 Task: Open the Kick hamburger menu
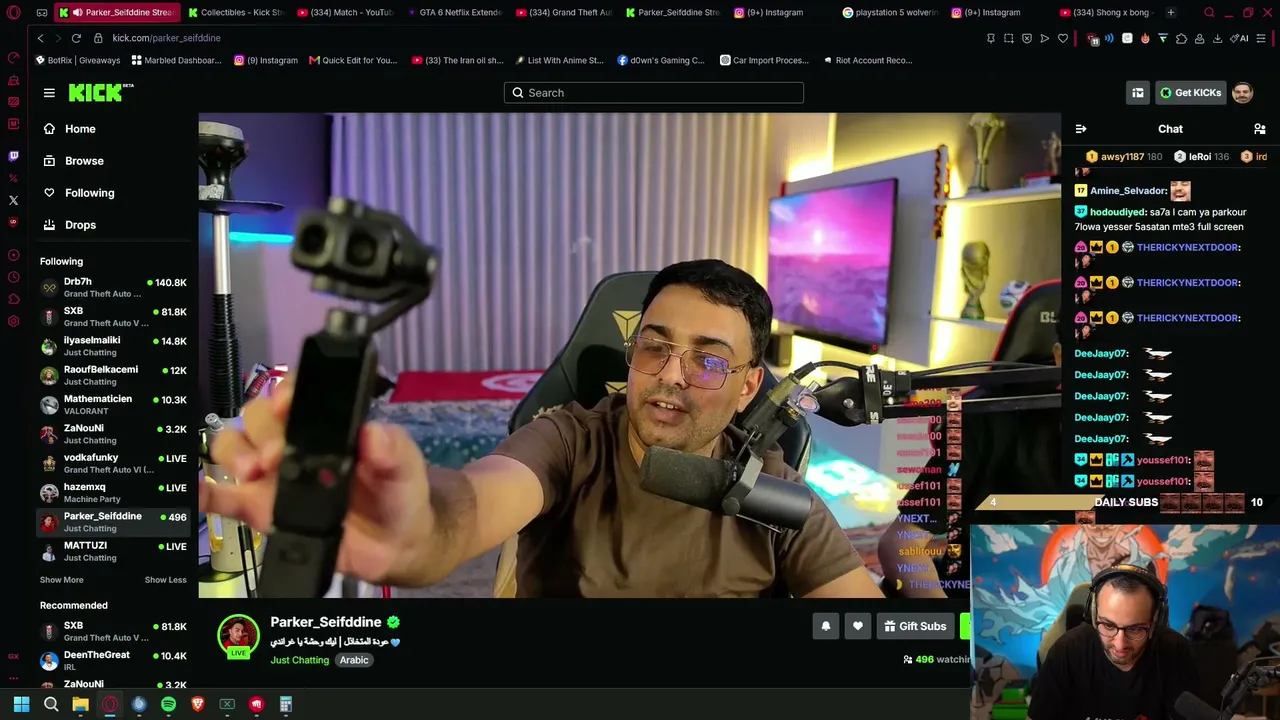49,93
